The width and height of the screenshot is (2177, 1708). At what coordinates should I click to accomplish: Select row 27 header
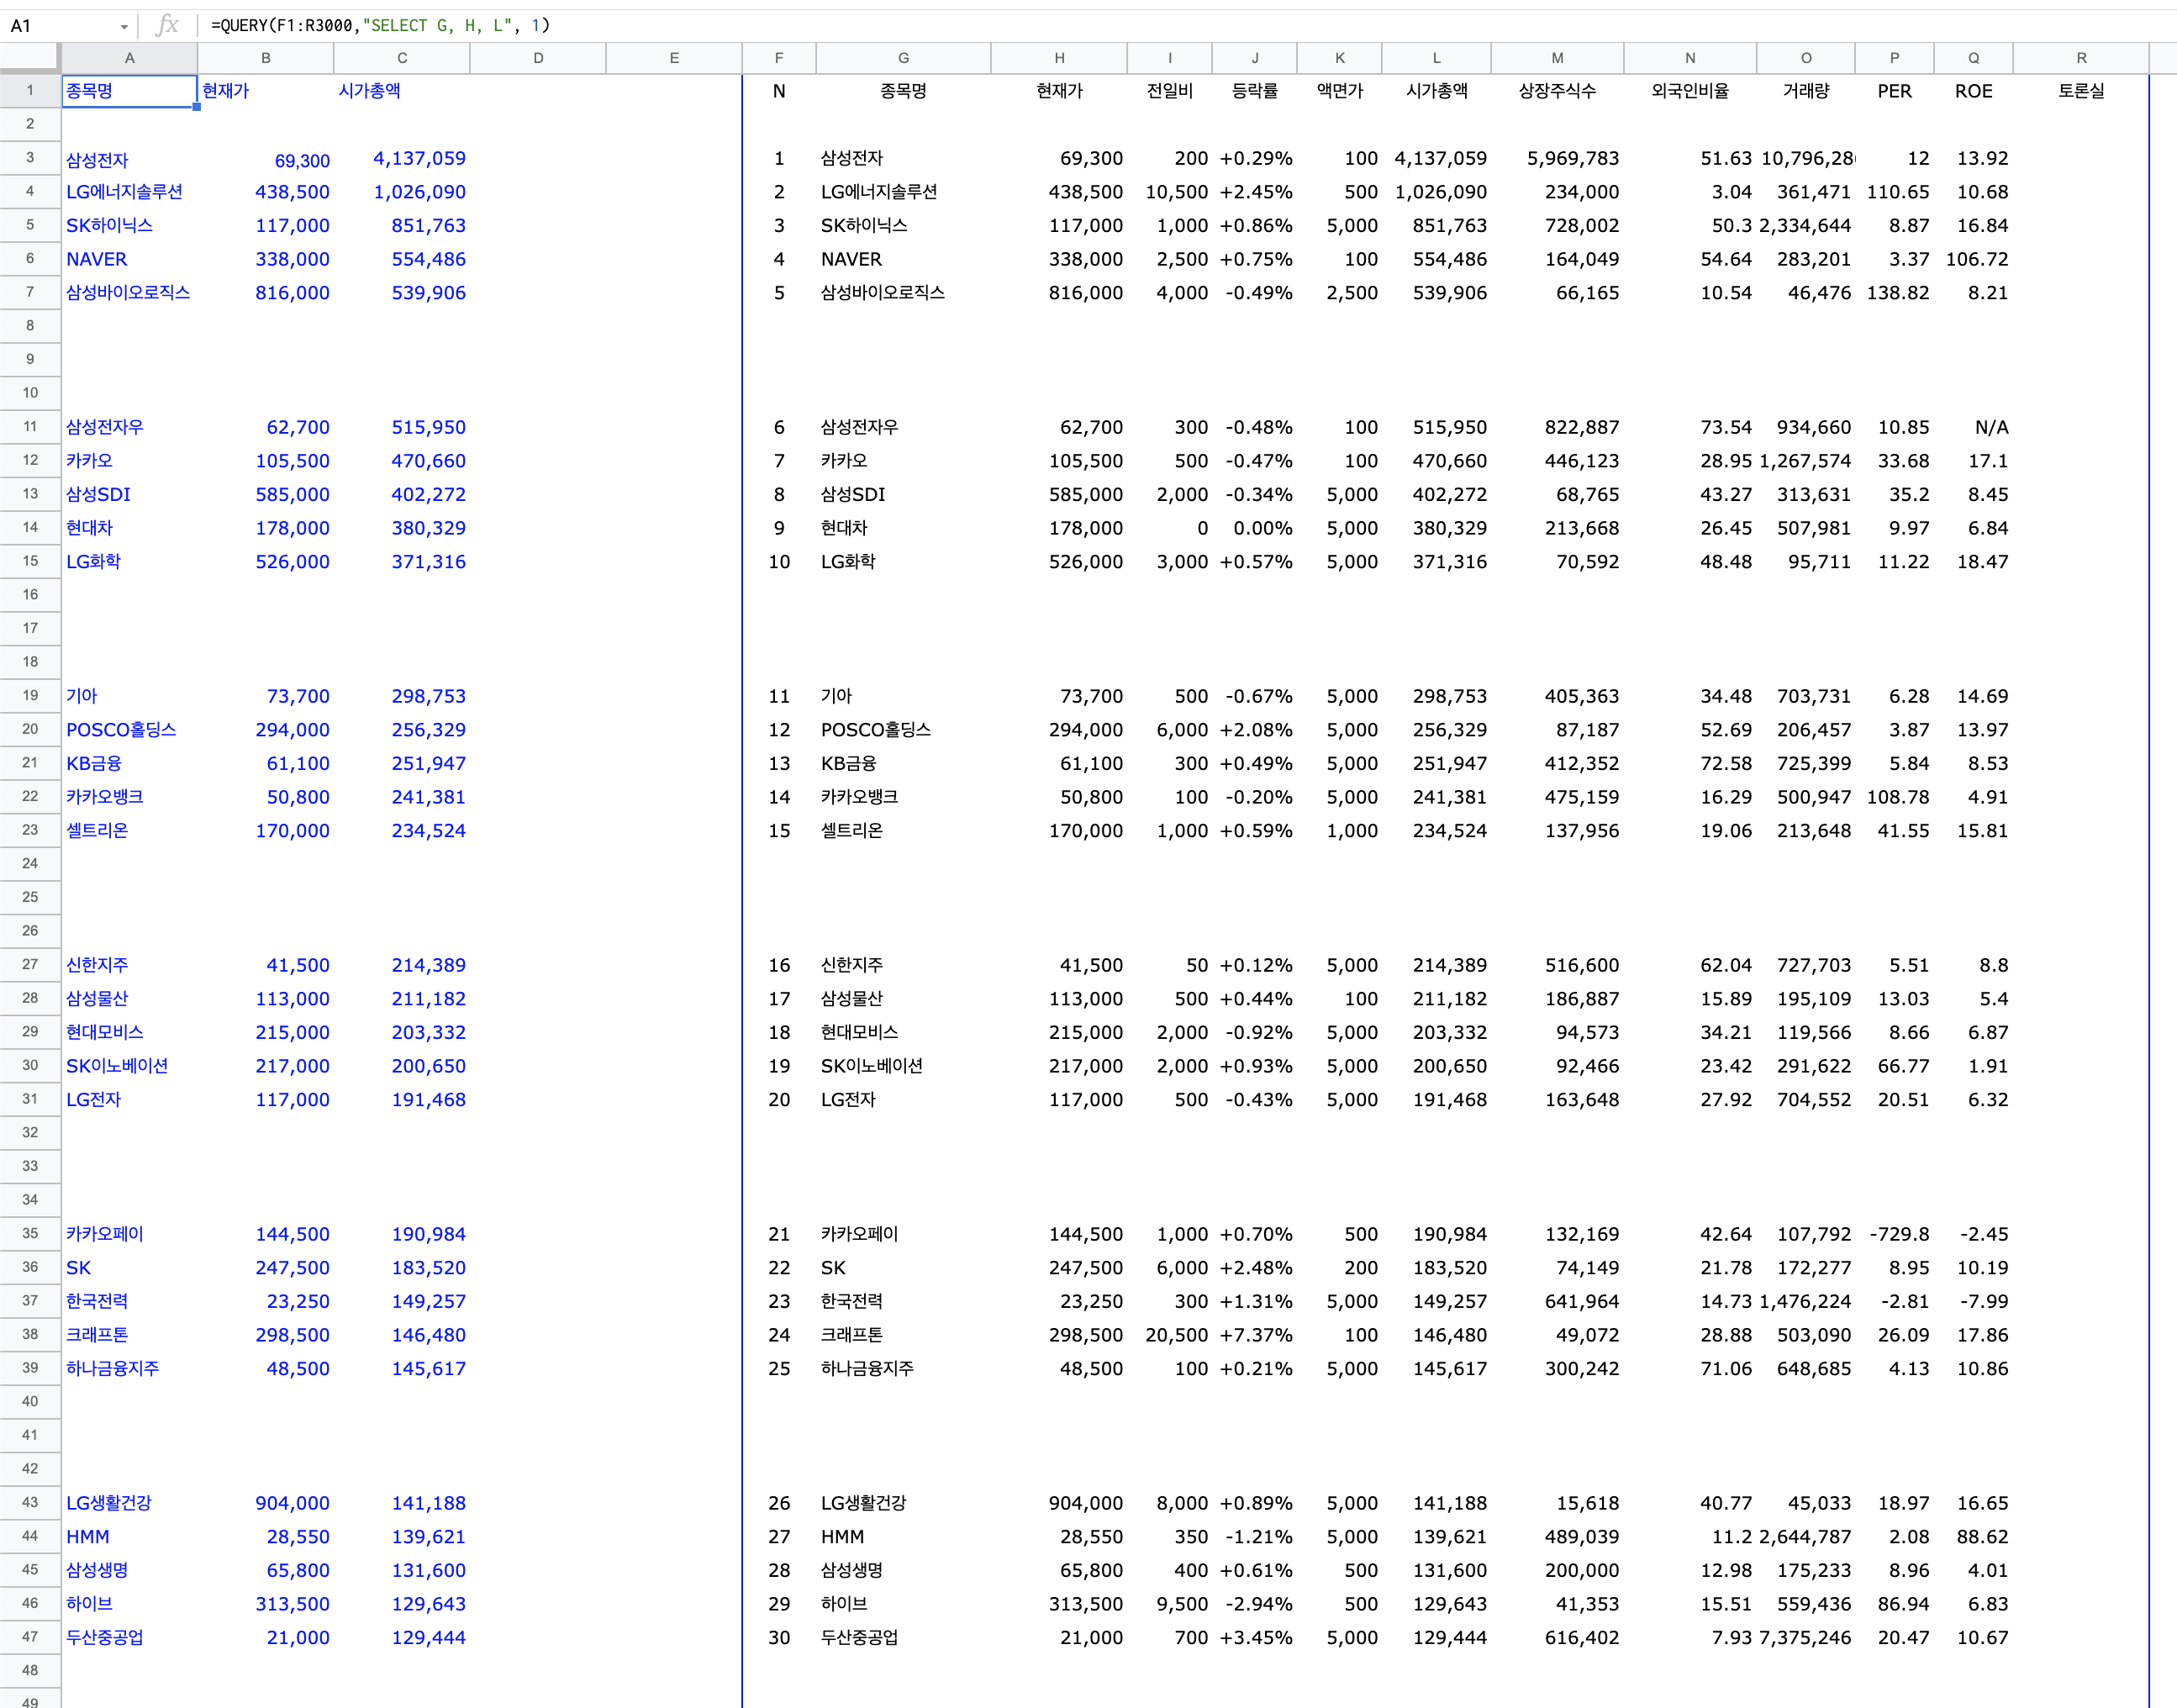pyautogui.click(x=30, y=965)
